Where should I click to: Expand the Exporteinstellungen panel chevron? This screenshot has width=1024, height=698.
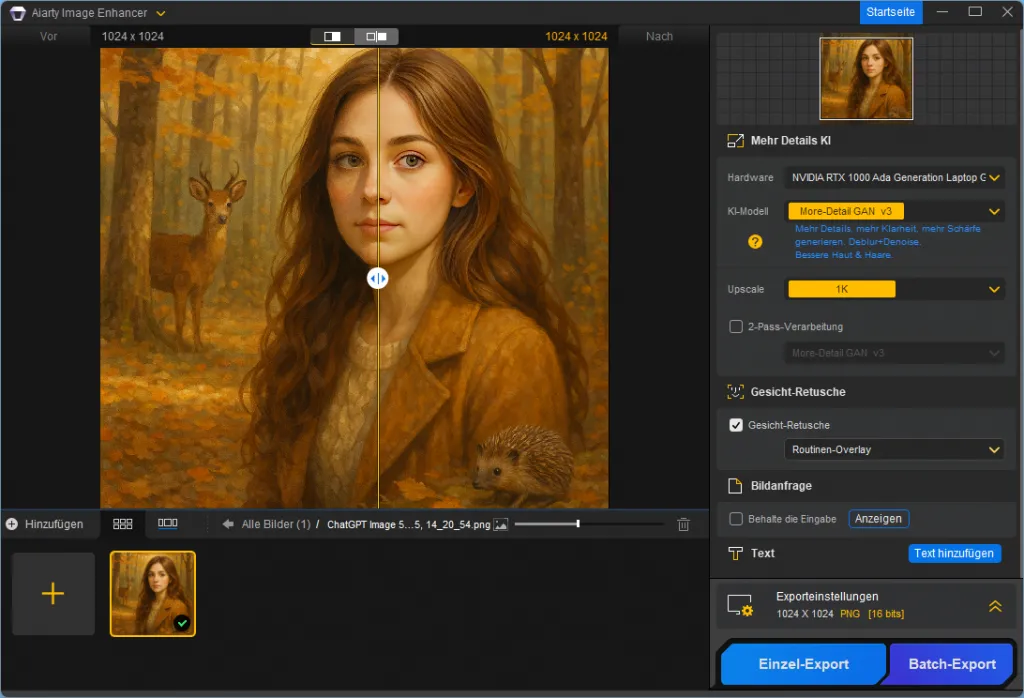tap(995, 606)
